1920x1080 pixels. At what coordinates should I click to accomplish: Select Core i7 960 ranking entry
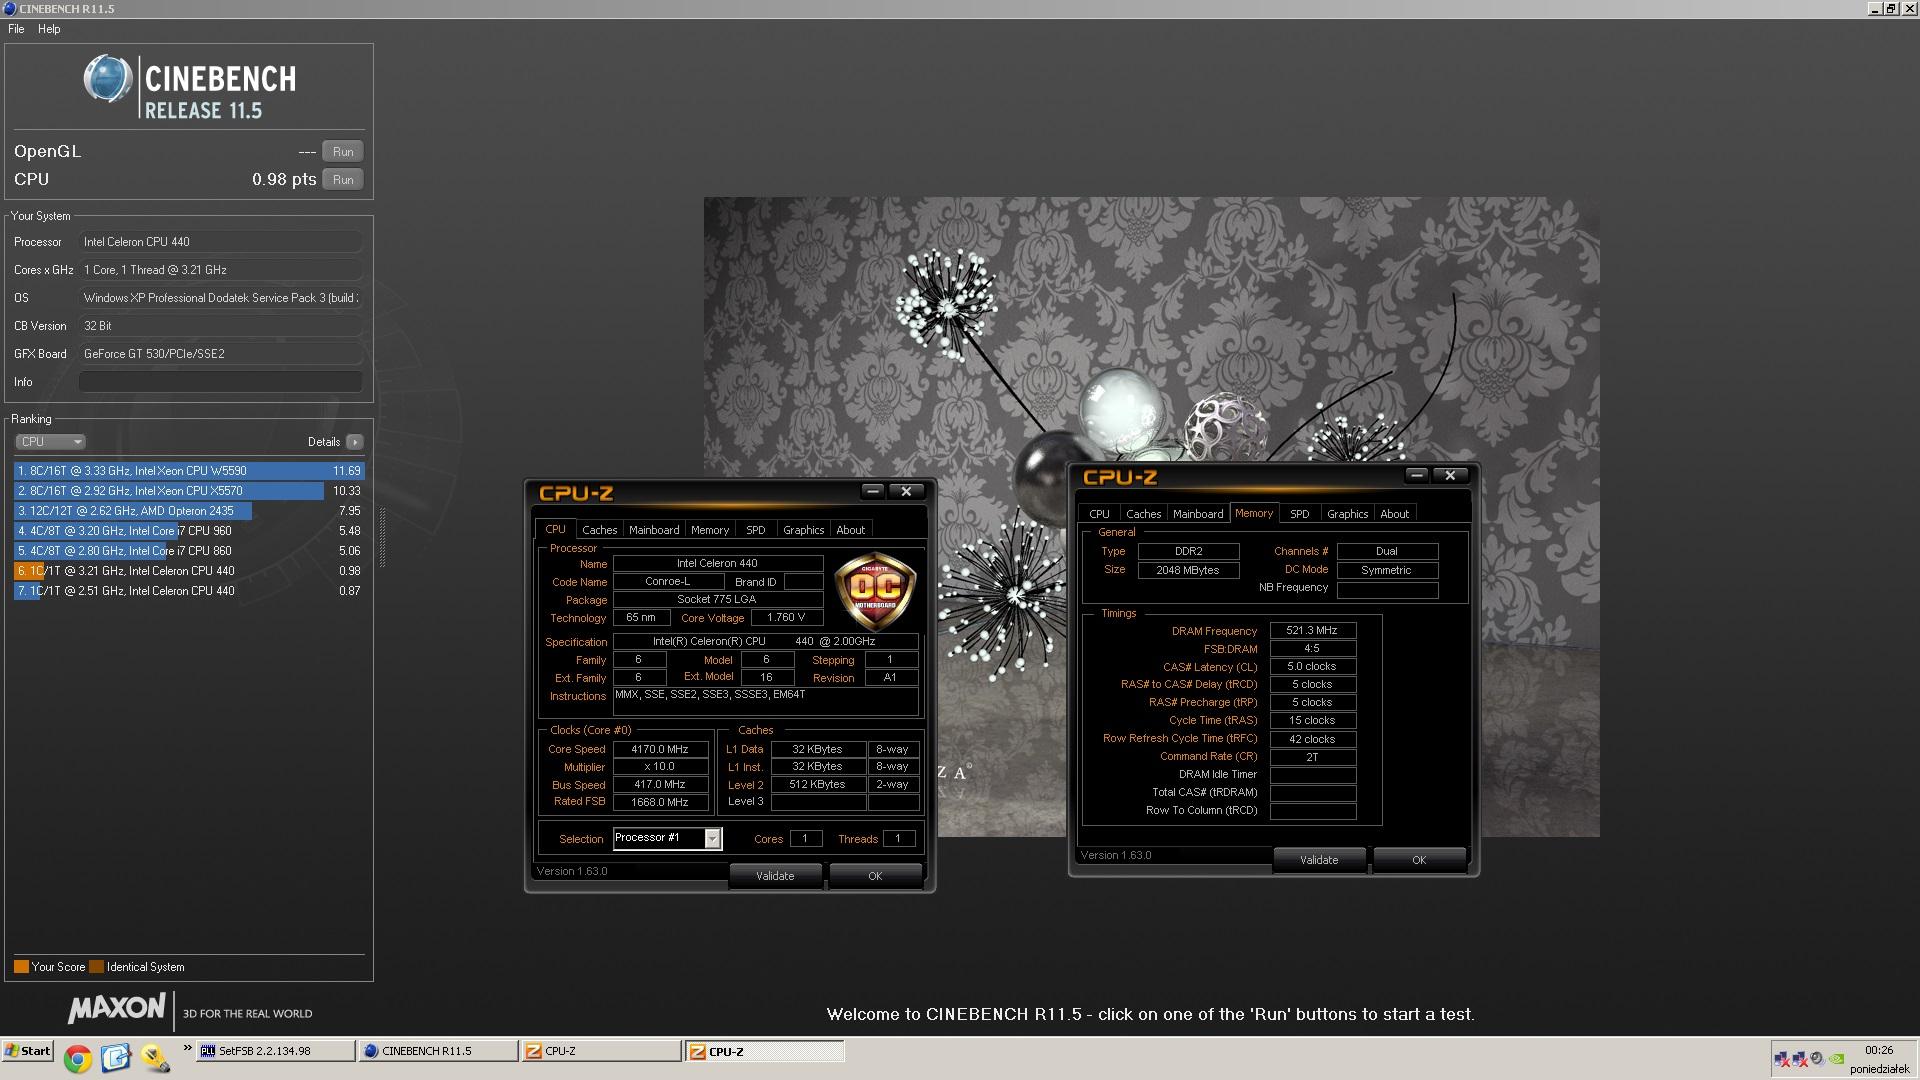[x=189, y=531]
